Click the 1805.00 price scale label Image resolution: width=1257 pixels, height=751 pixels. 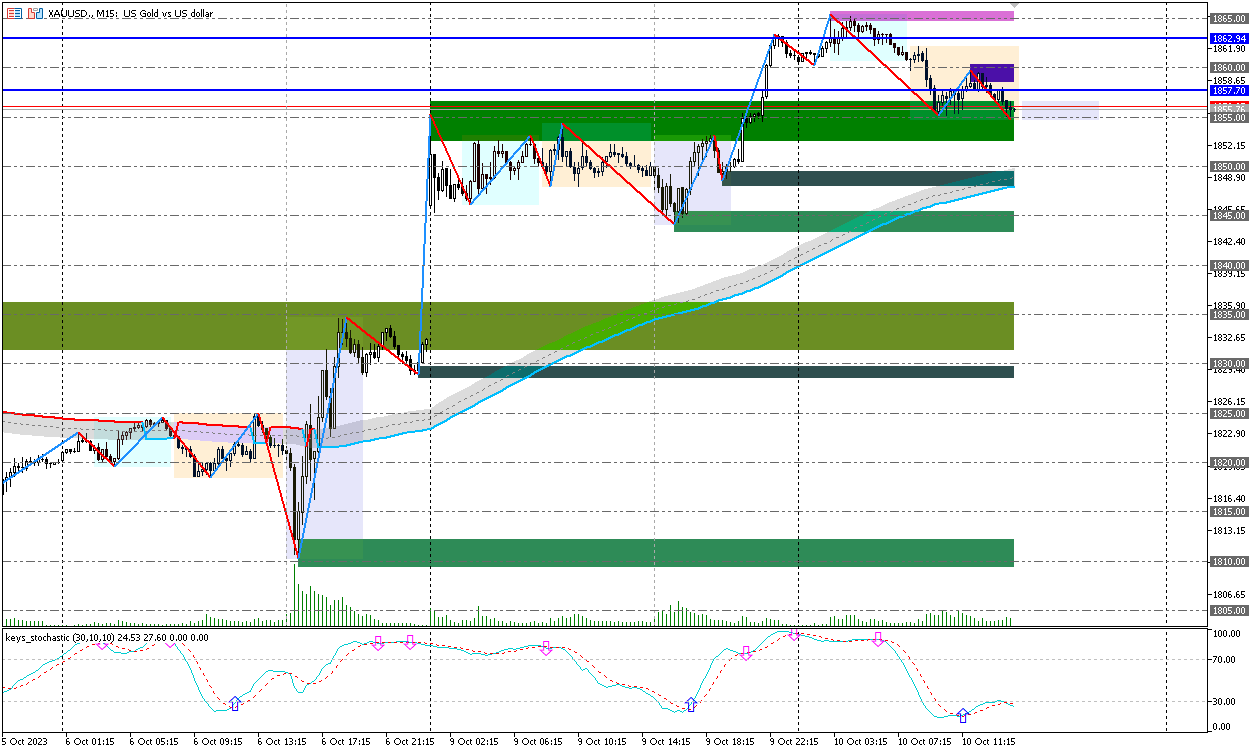point(1228,610)
